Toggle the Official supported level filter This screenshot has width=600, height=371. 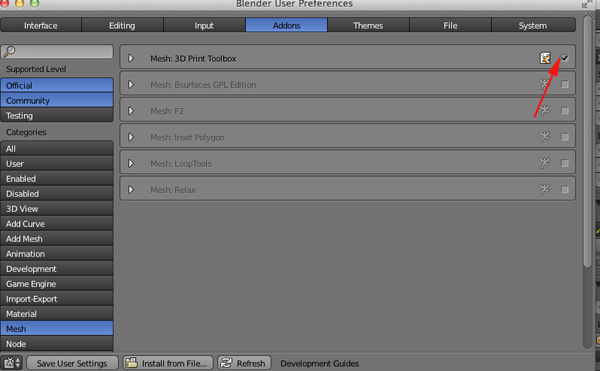point(57,85)
